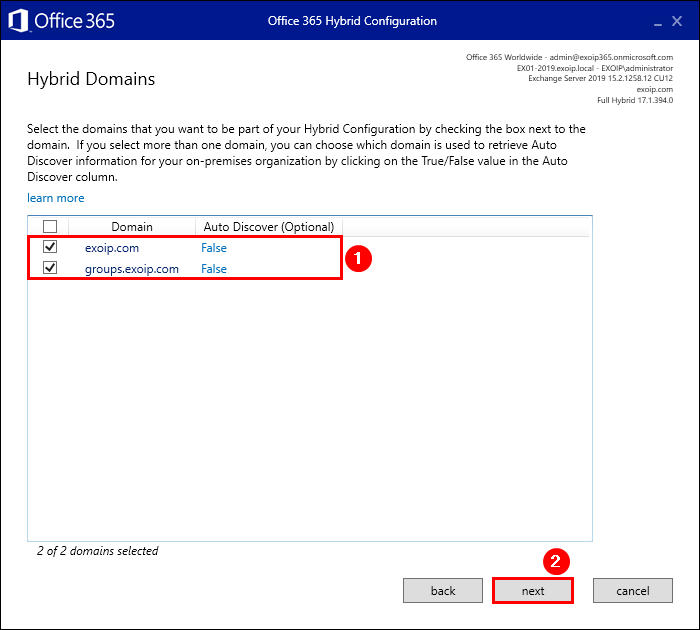Uncheck the exoip.com domain checkbox

[x=50, y=248]
